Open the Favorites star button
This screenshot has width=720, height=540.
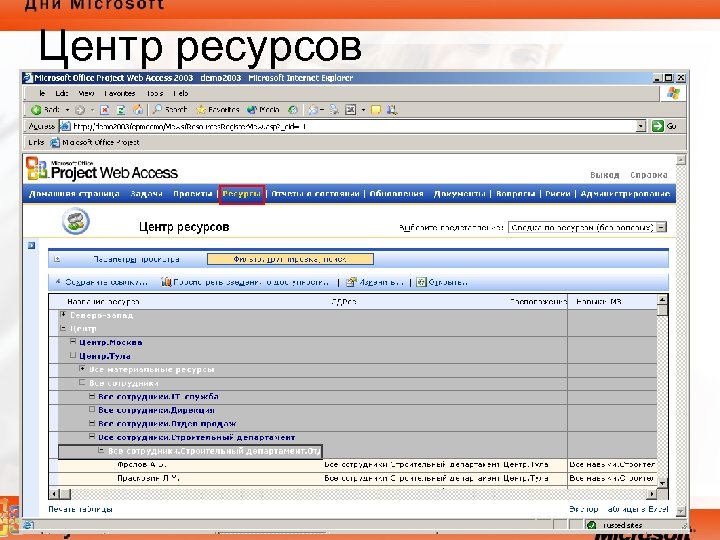pos(218,110)
